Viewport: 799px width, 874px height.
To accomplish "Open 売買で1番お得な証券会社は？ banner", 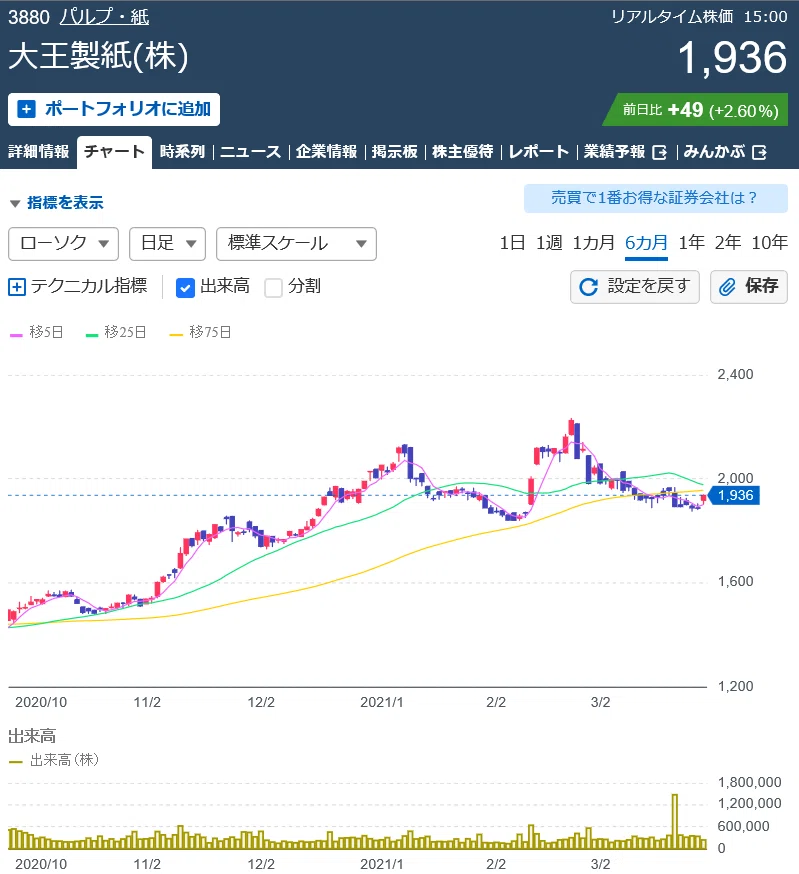I will point(656,198).
